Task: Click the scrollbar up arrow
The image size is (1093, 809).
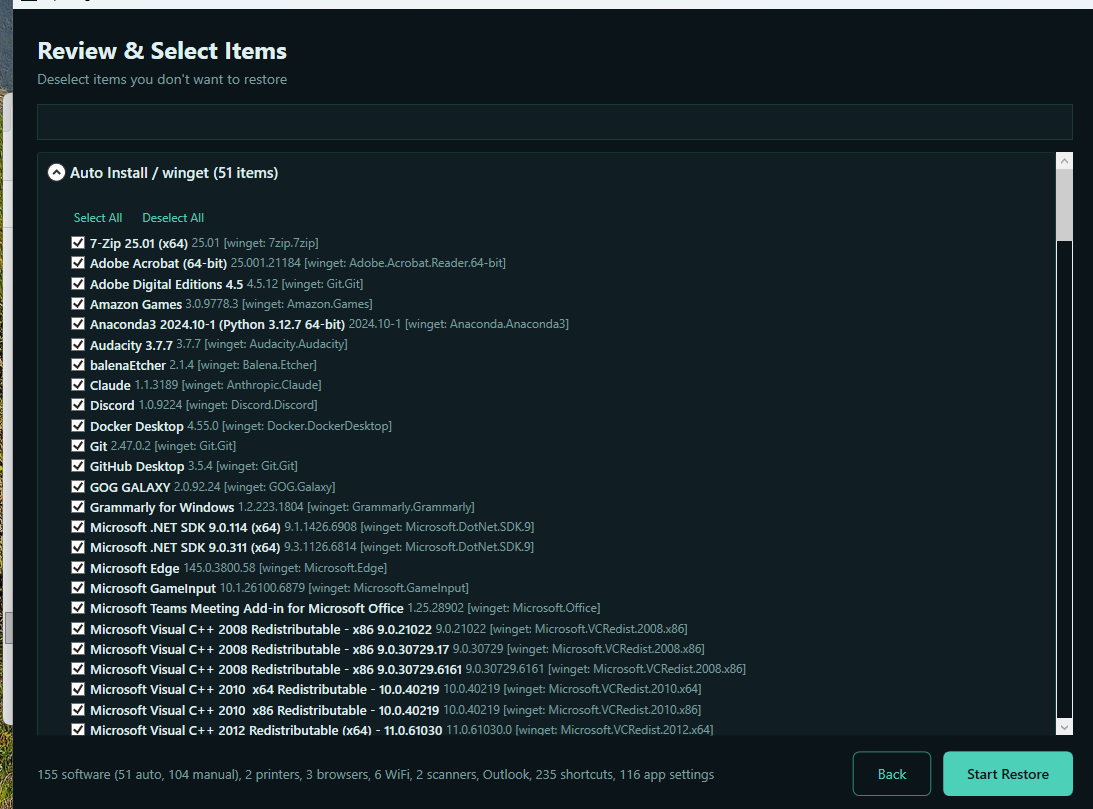Action: click(x=1064, y=162)
